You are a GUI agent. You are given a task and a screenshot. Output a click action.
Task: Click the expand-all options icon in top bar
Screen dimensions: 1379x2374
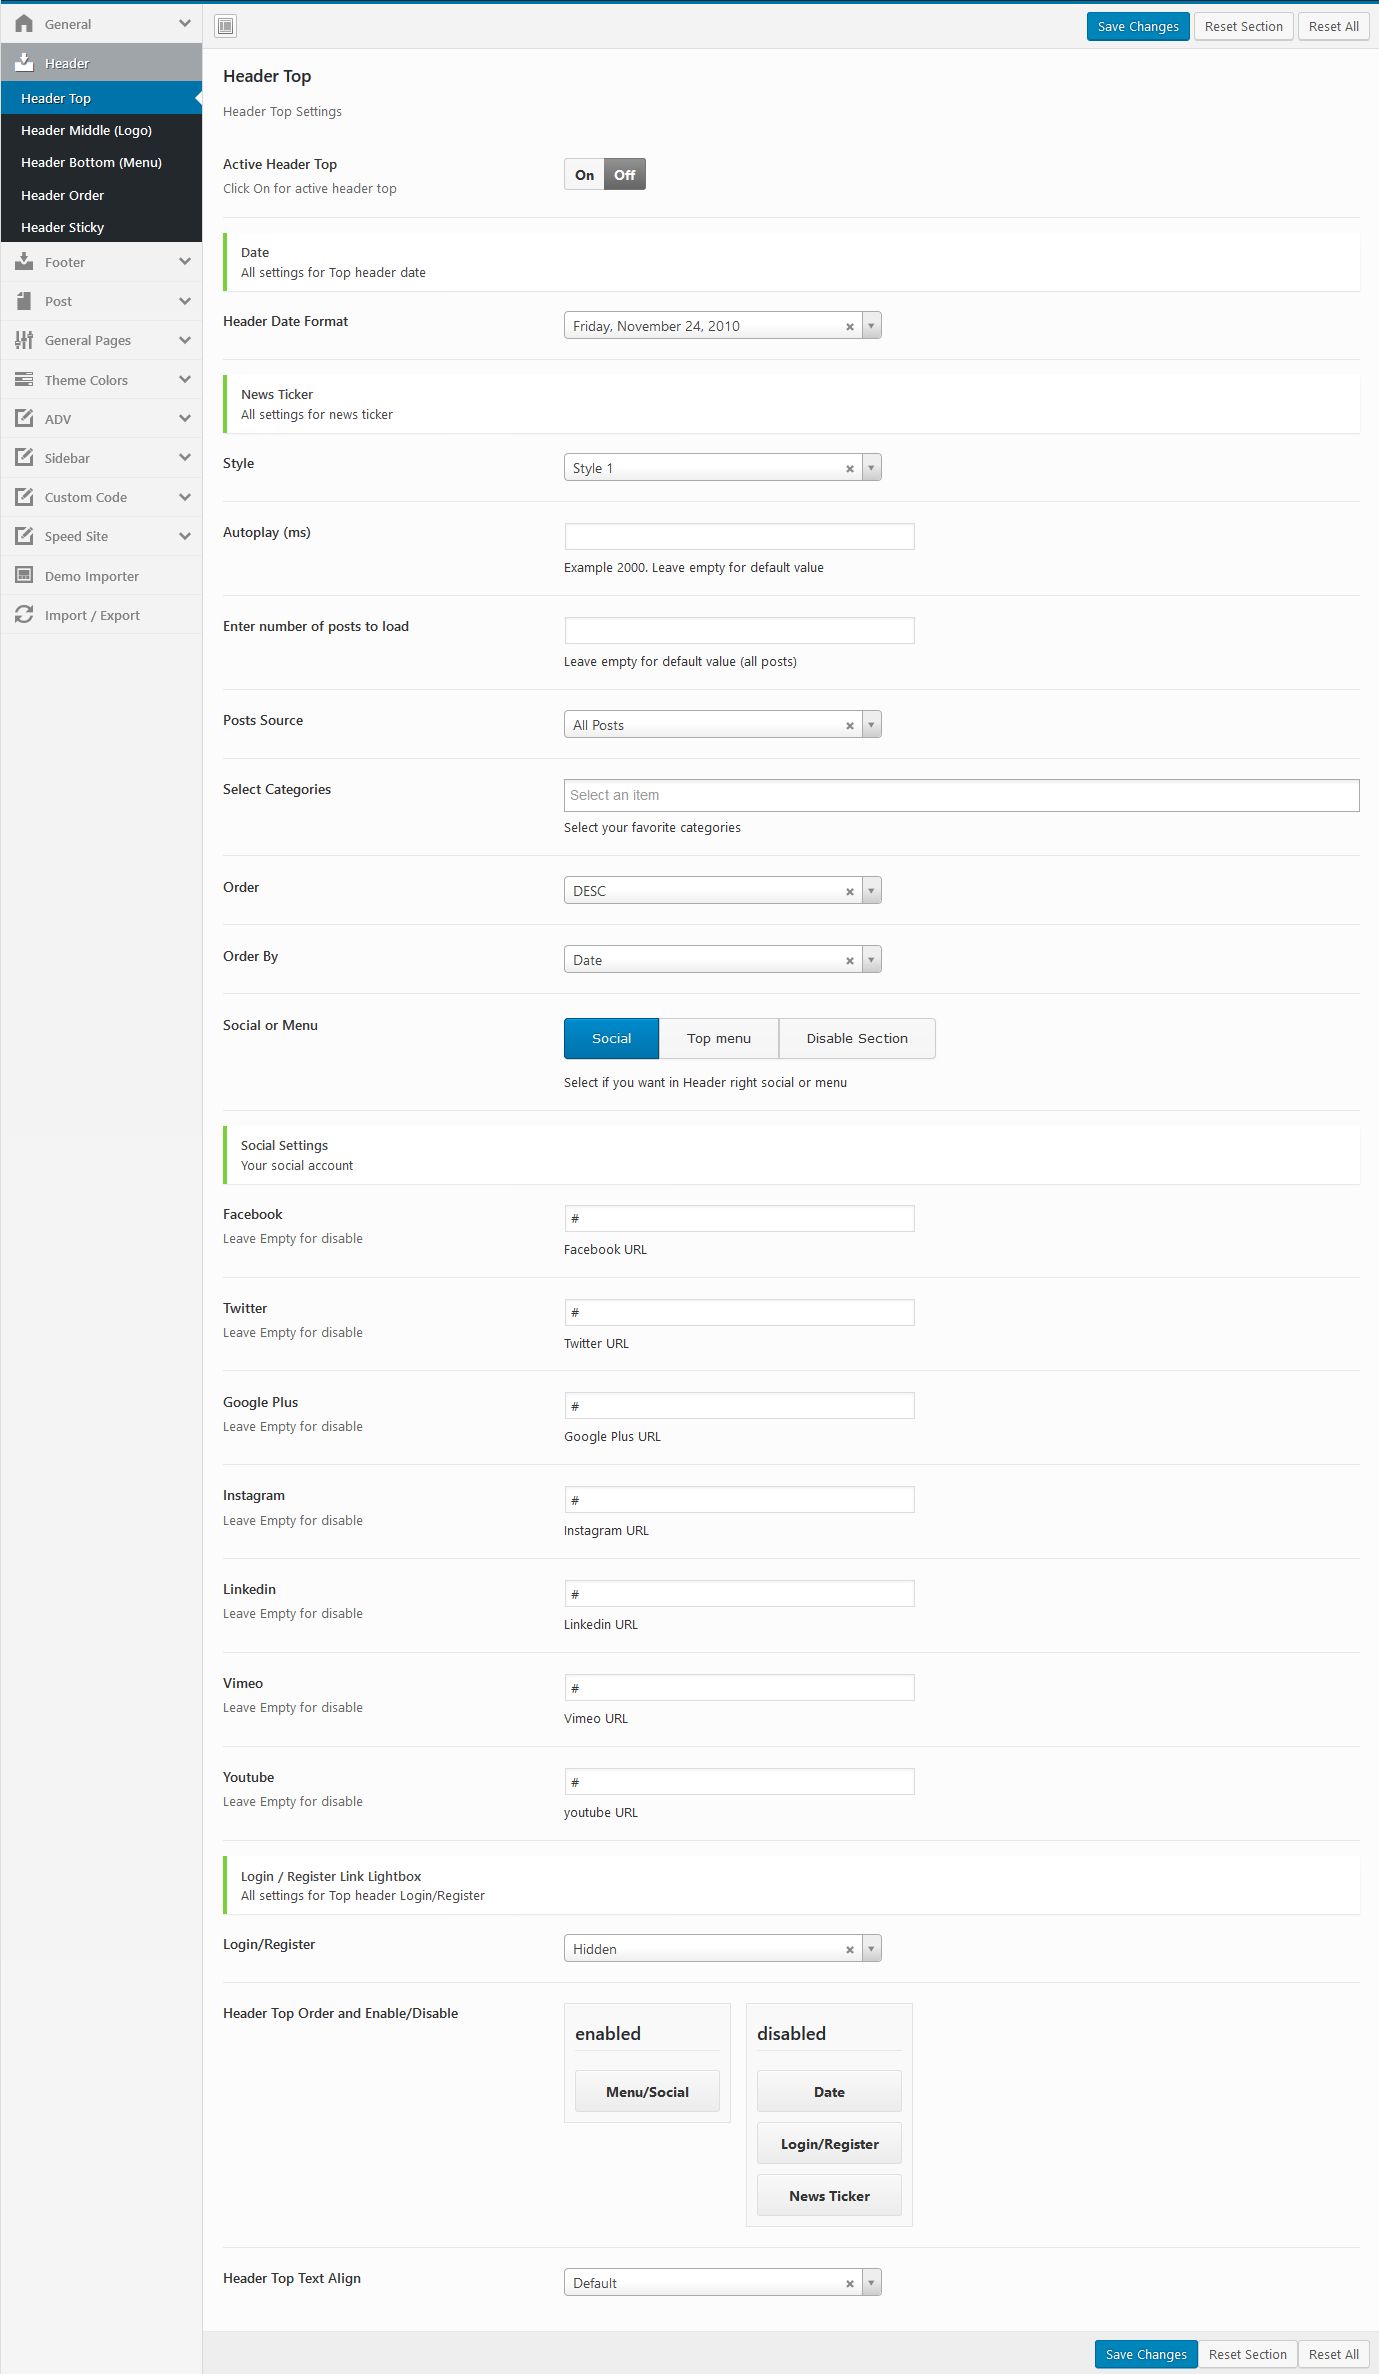(226, 26)
